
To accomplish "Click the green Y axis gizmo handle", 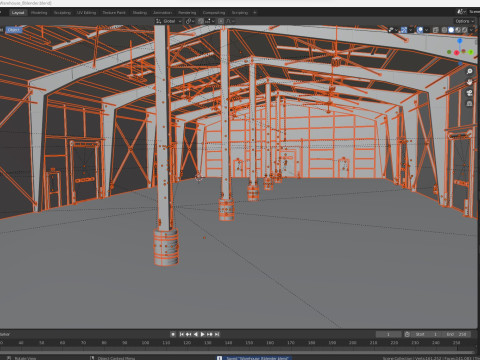I will click(x=471, y=52).
